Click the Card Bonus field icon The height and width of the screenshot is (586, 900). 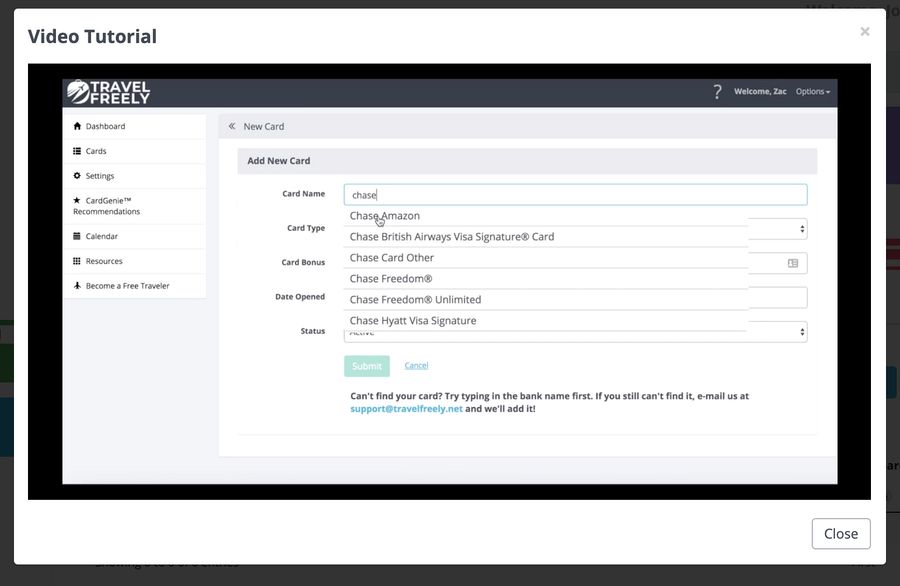[x=793, y=263]
